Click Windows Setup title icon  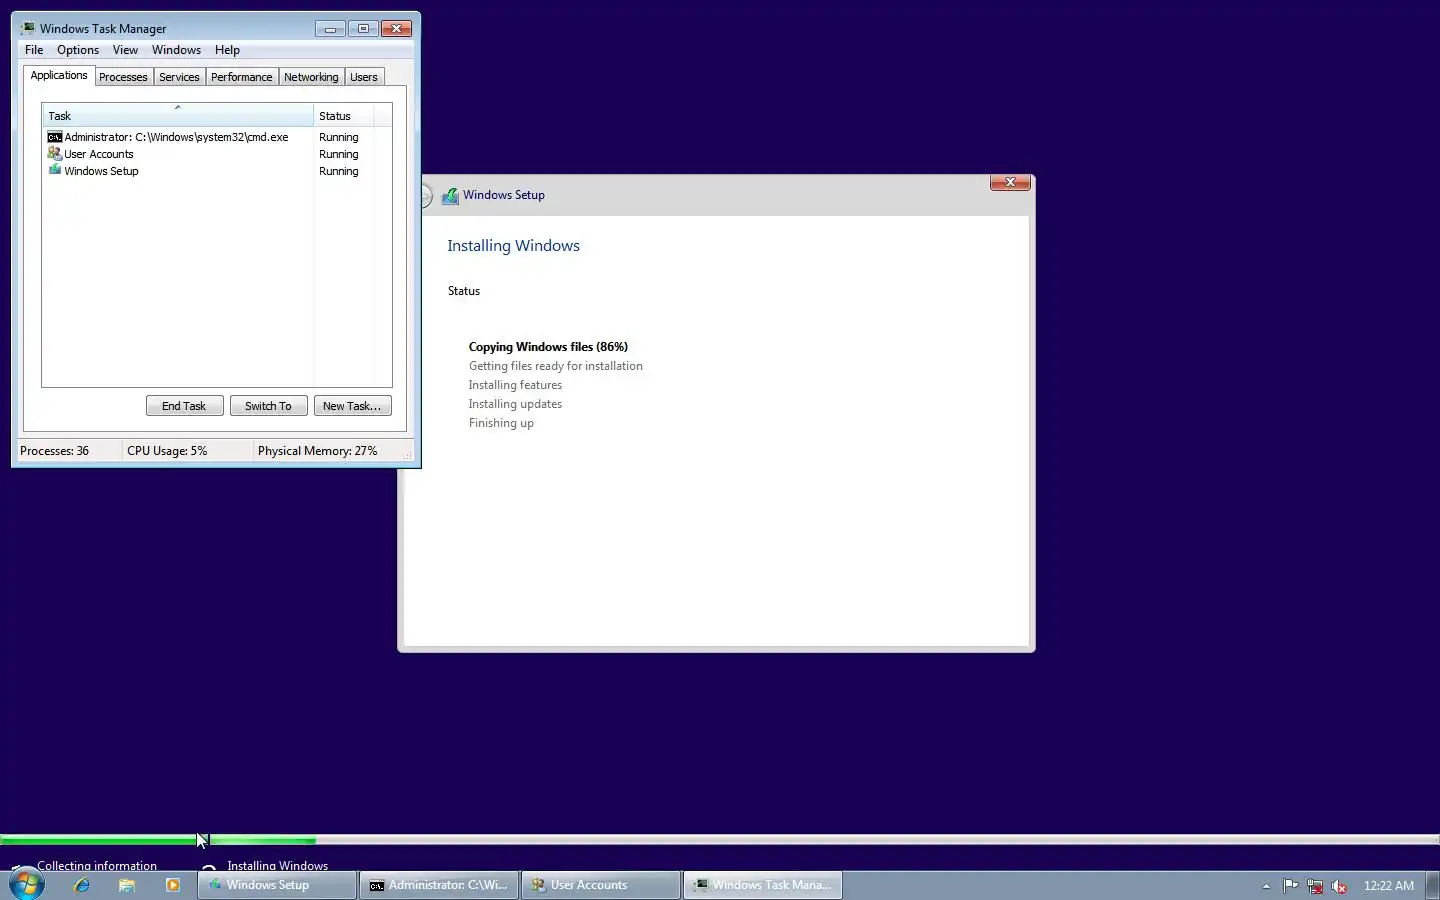tap(451, 195)
